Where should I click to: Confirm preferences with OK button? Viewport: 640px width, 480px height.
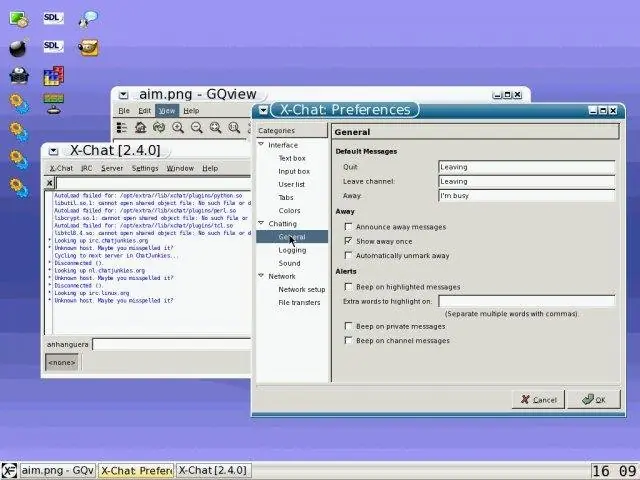point(594,400)
